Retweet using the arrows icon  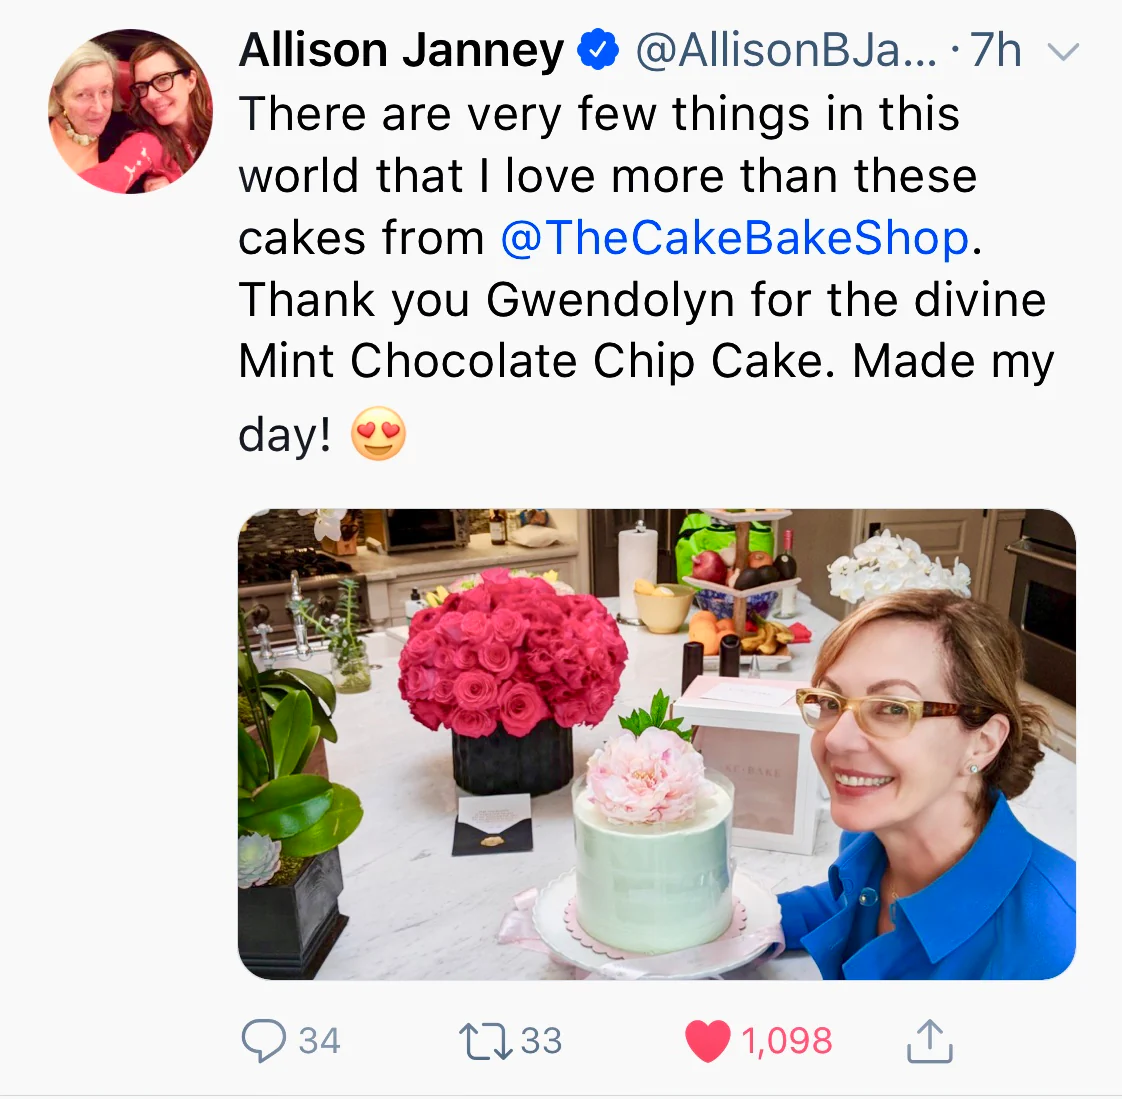pos(485,1041)
